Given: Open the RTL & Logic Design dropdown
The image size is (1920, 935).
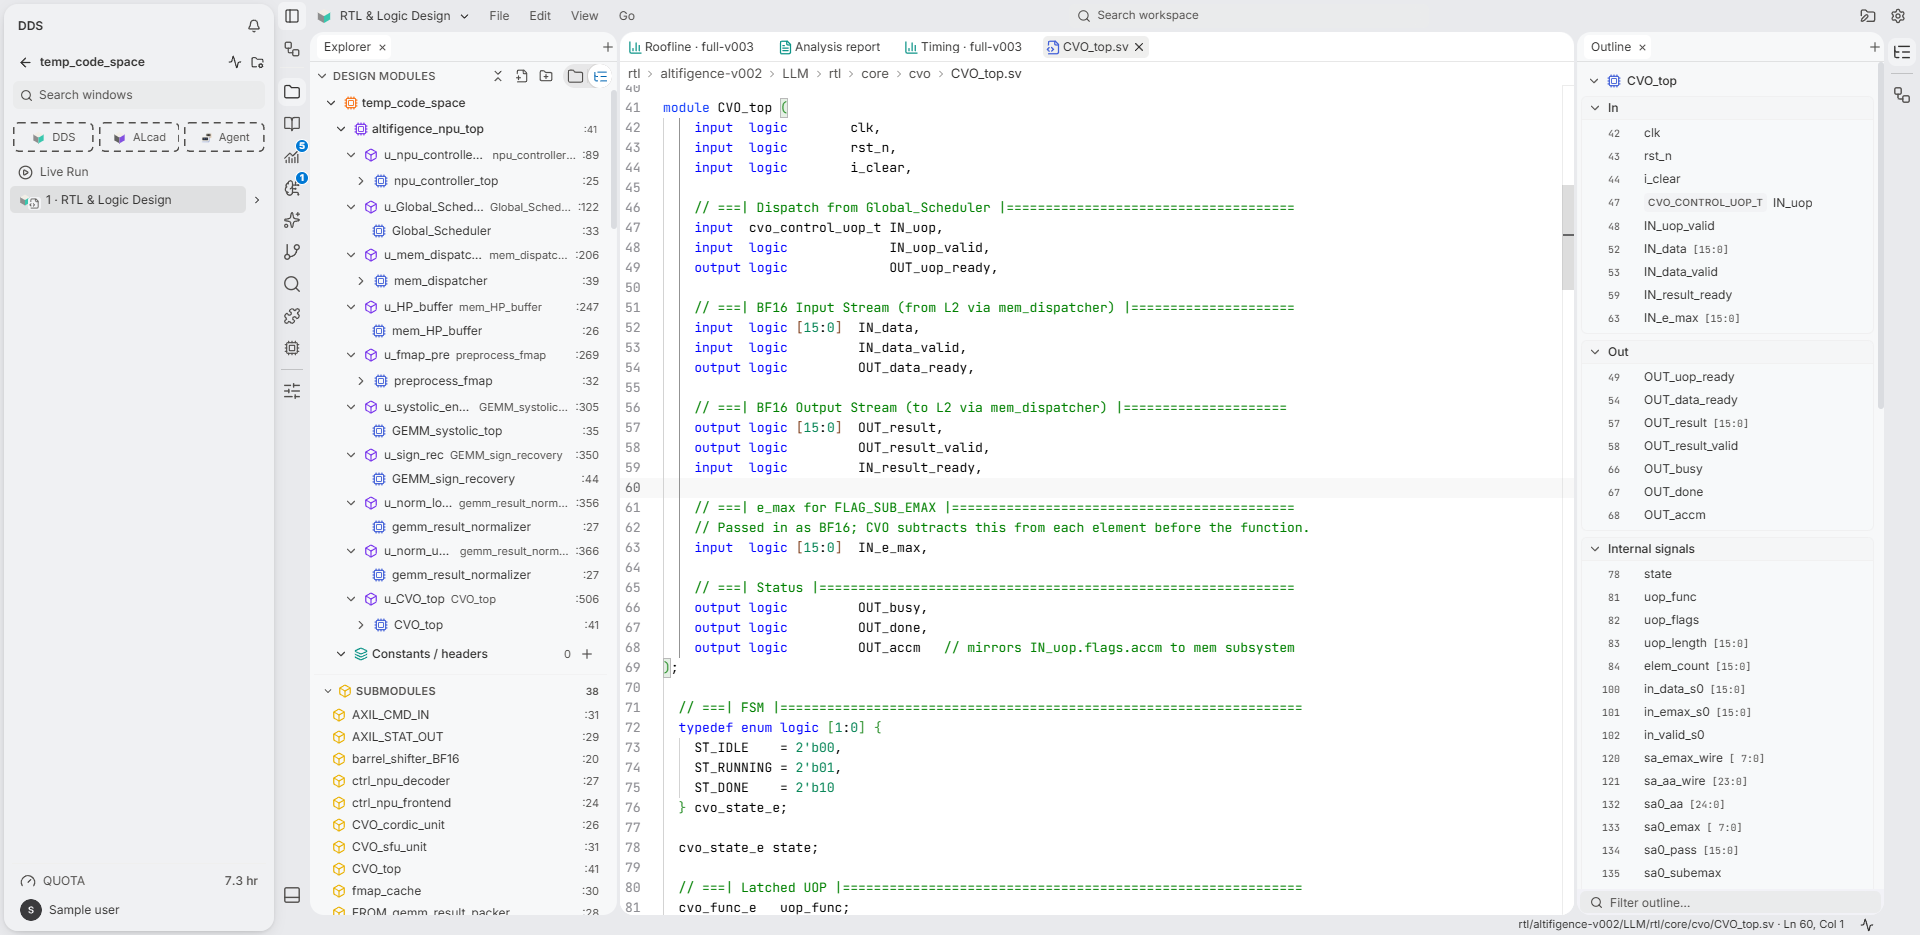Looking at the screenshot, I should [393, 16].
